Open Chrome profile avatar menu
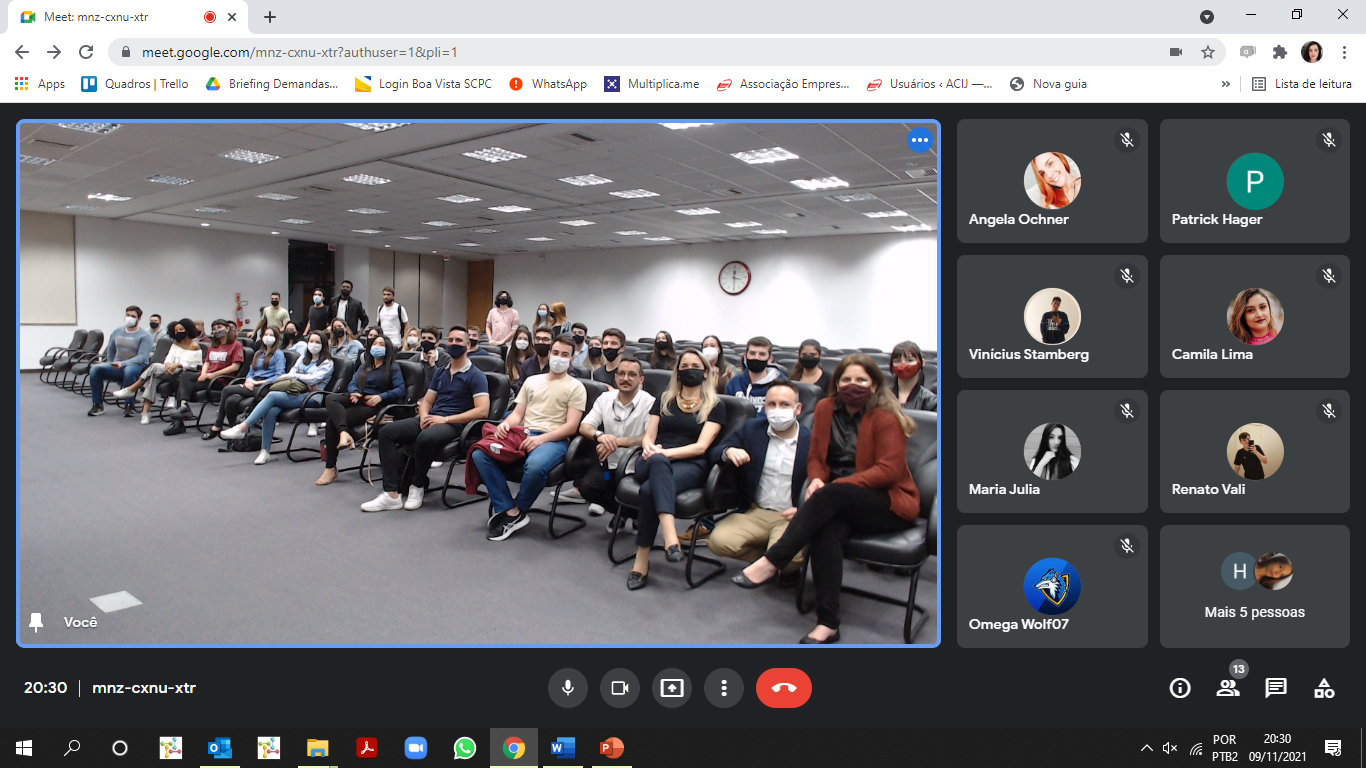 [x=1312, y=52]
